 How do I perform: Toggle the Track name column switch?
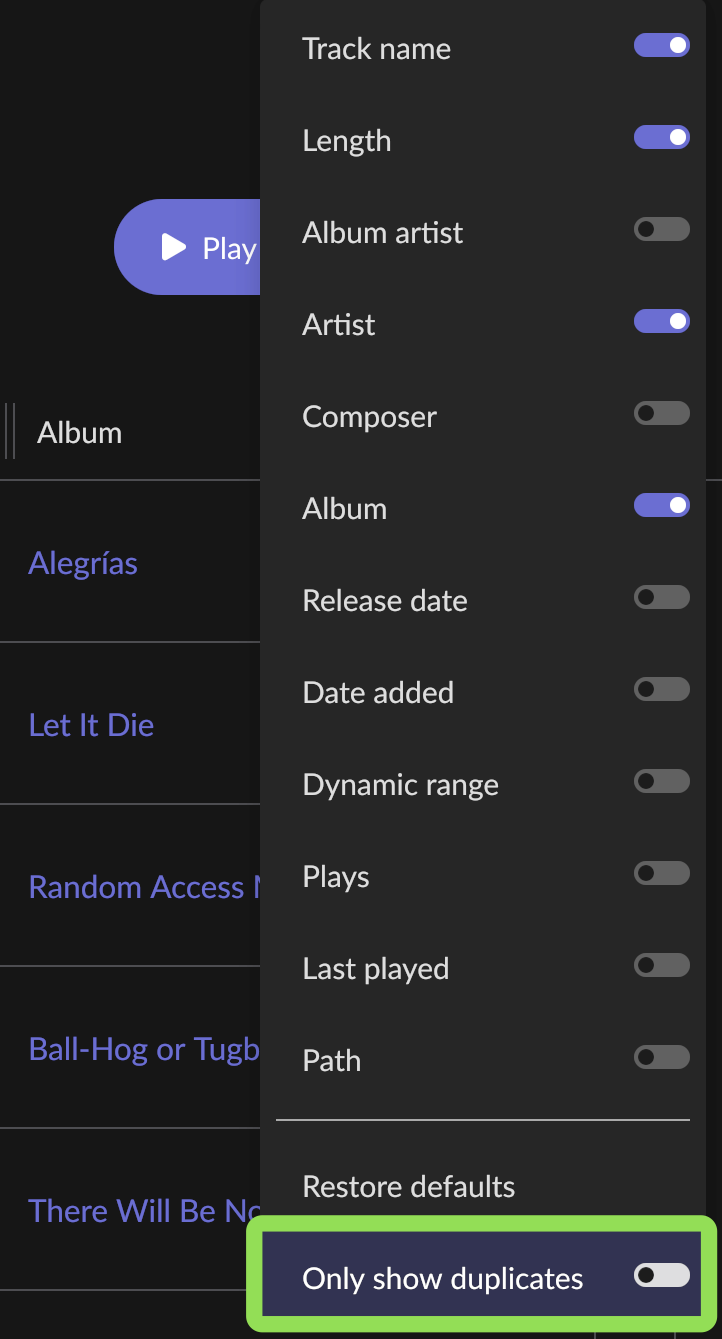tap(661, 46)
